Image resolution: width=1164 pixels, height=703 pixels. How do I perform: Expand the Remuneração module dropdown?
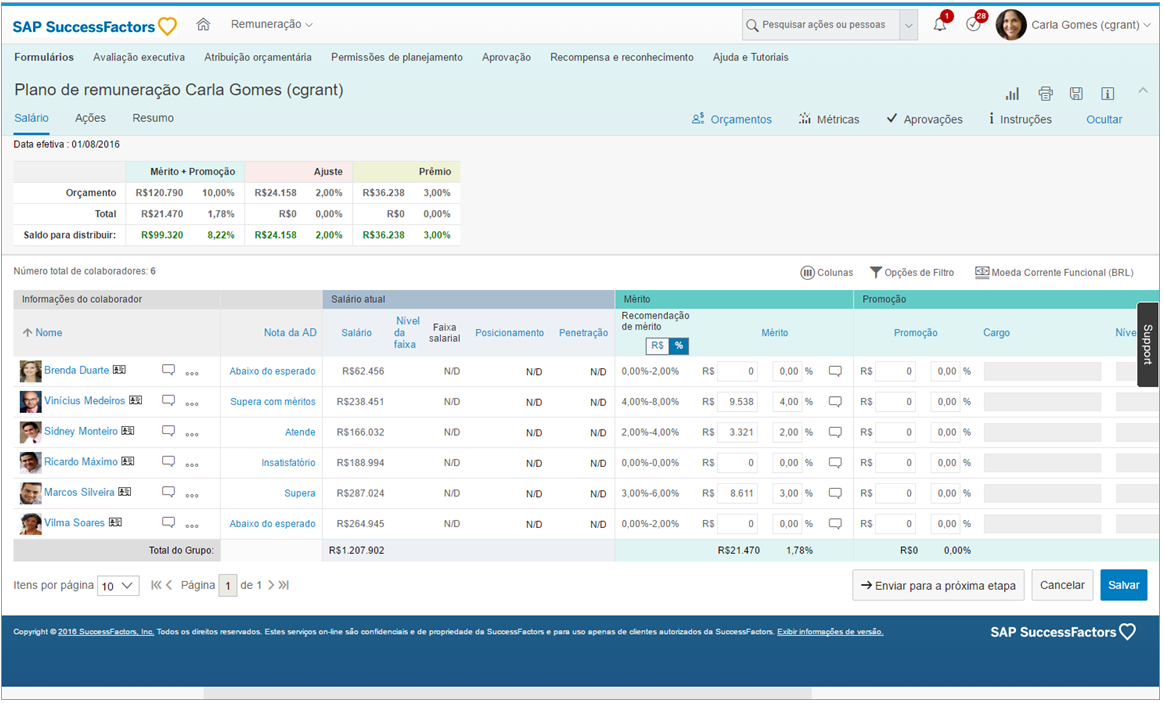(272, 24)
